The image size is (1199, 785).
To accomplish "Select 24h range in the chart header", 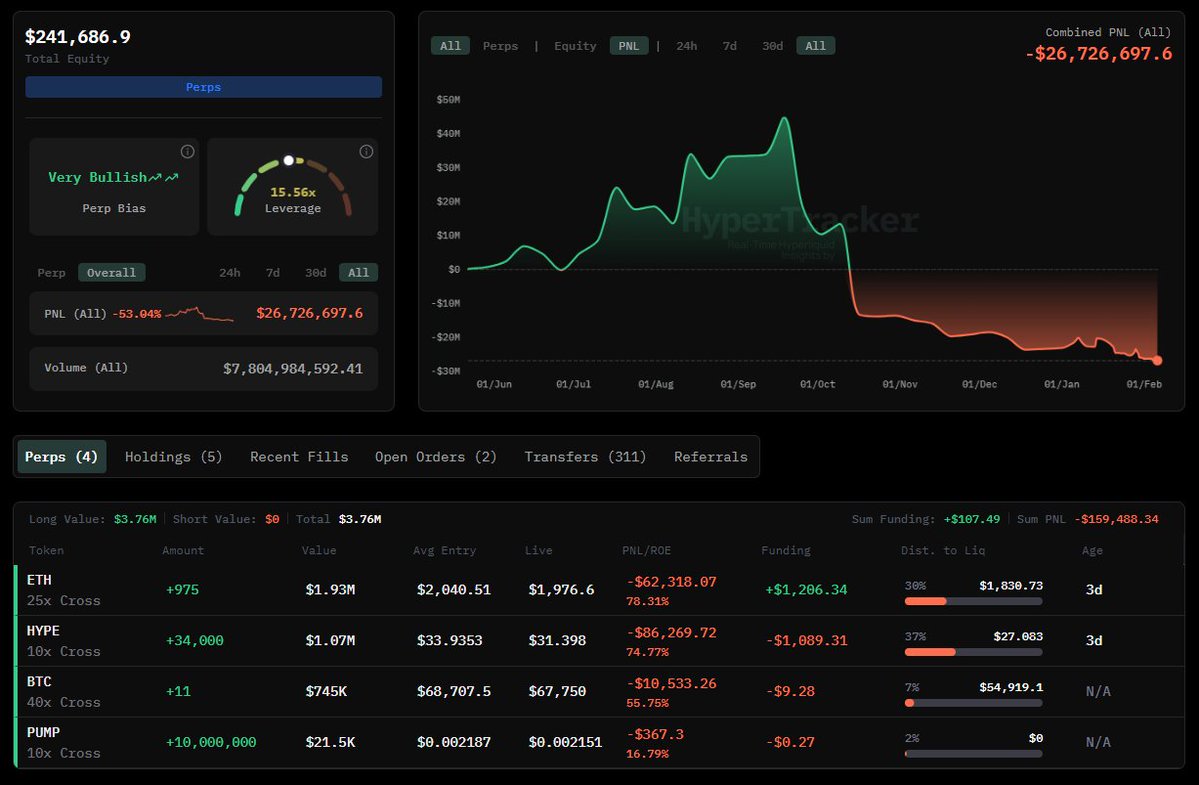I will (687, 46).
